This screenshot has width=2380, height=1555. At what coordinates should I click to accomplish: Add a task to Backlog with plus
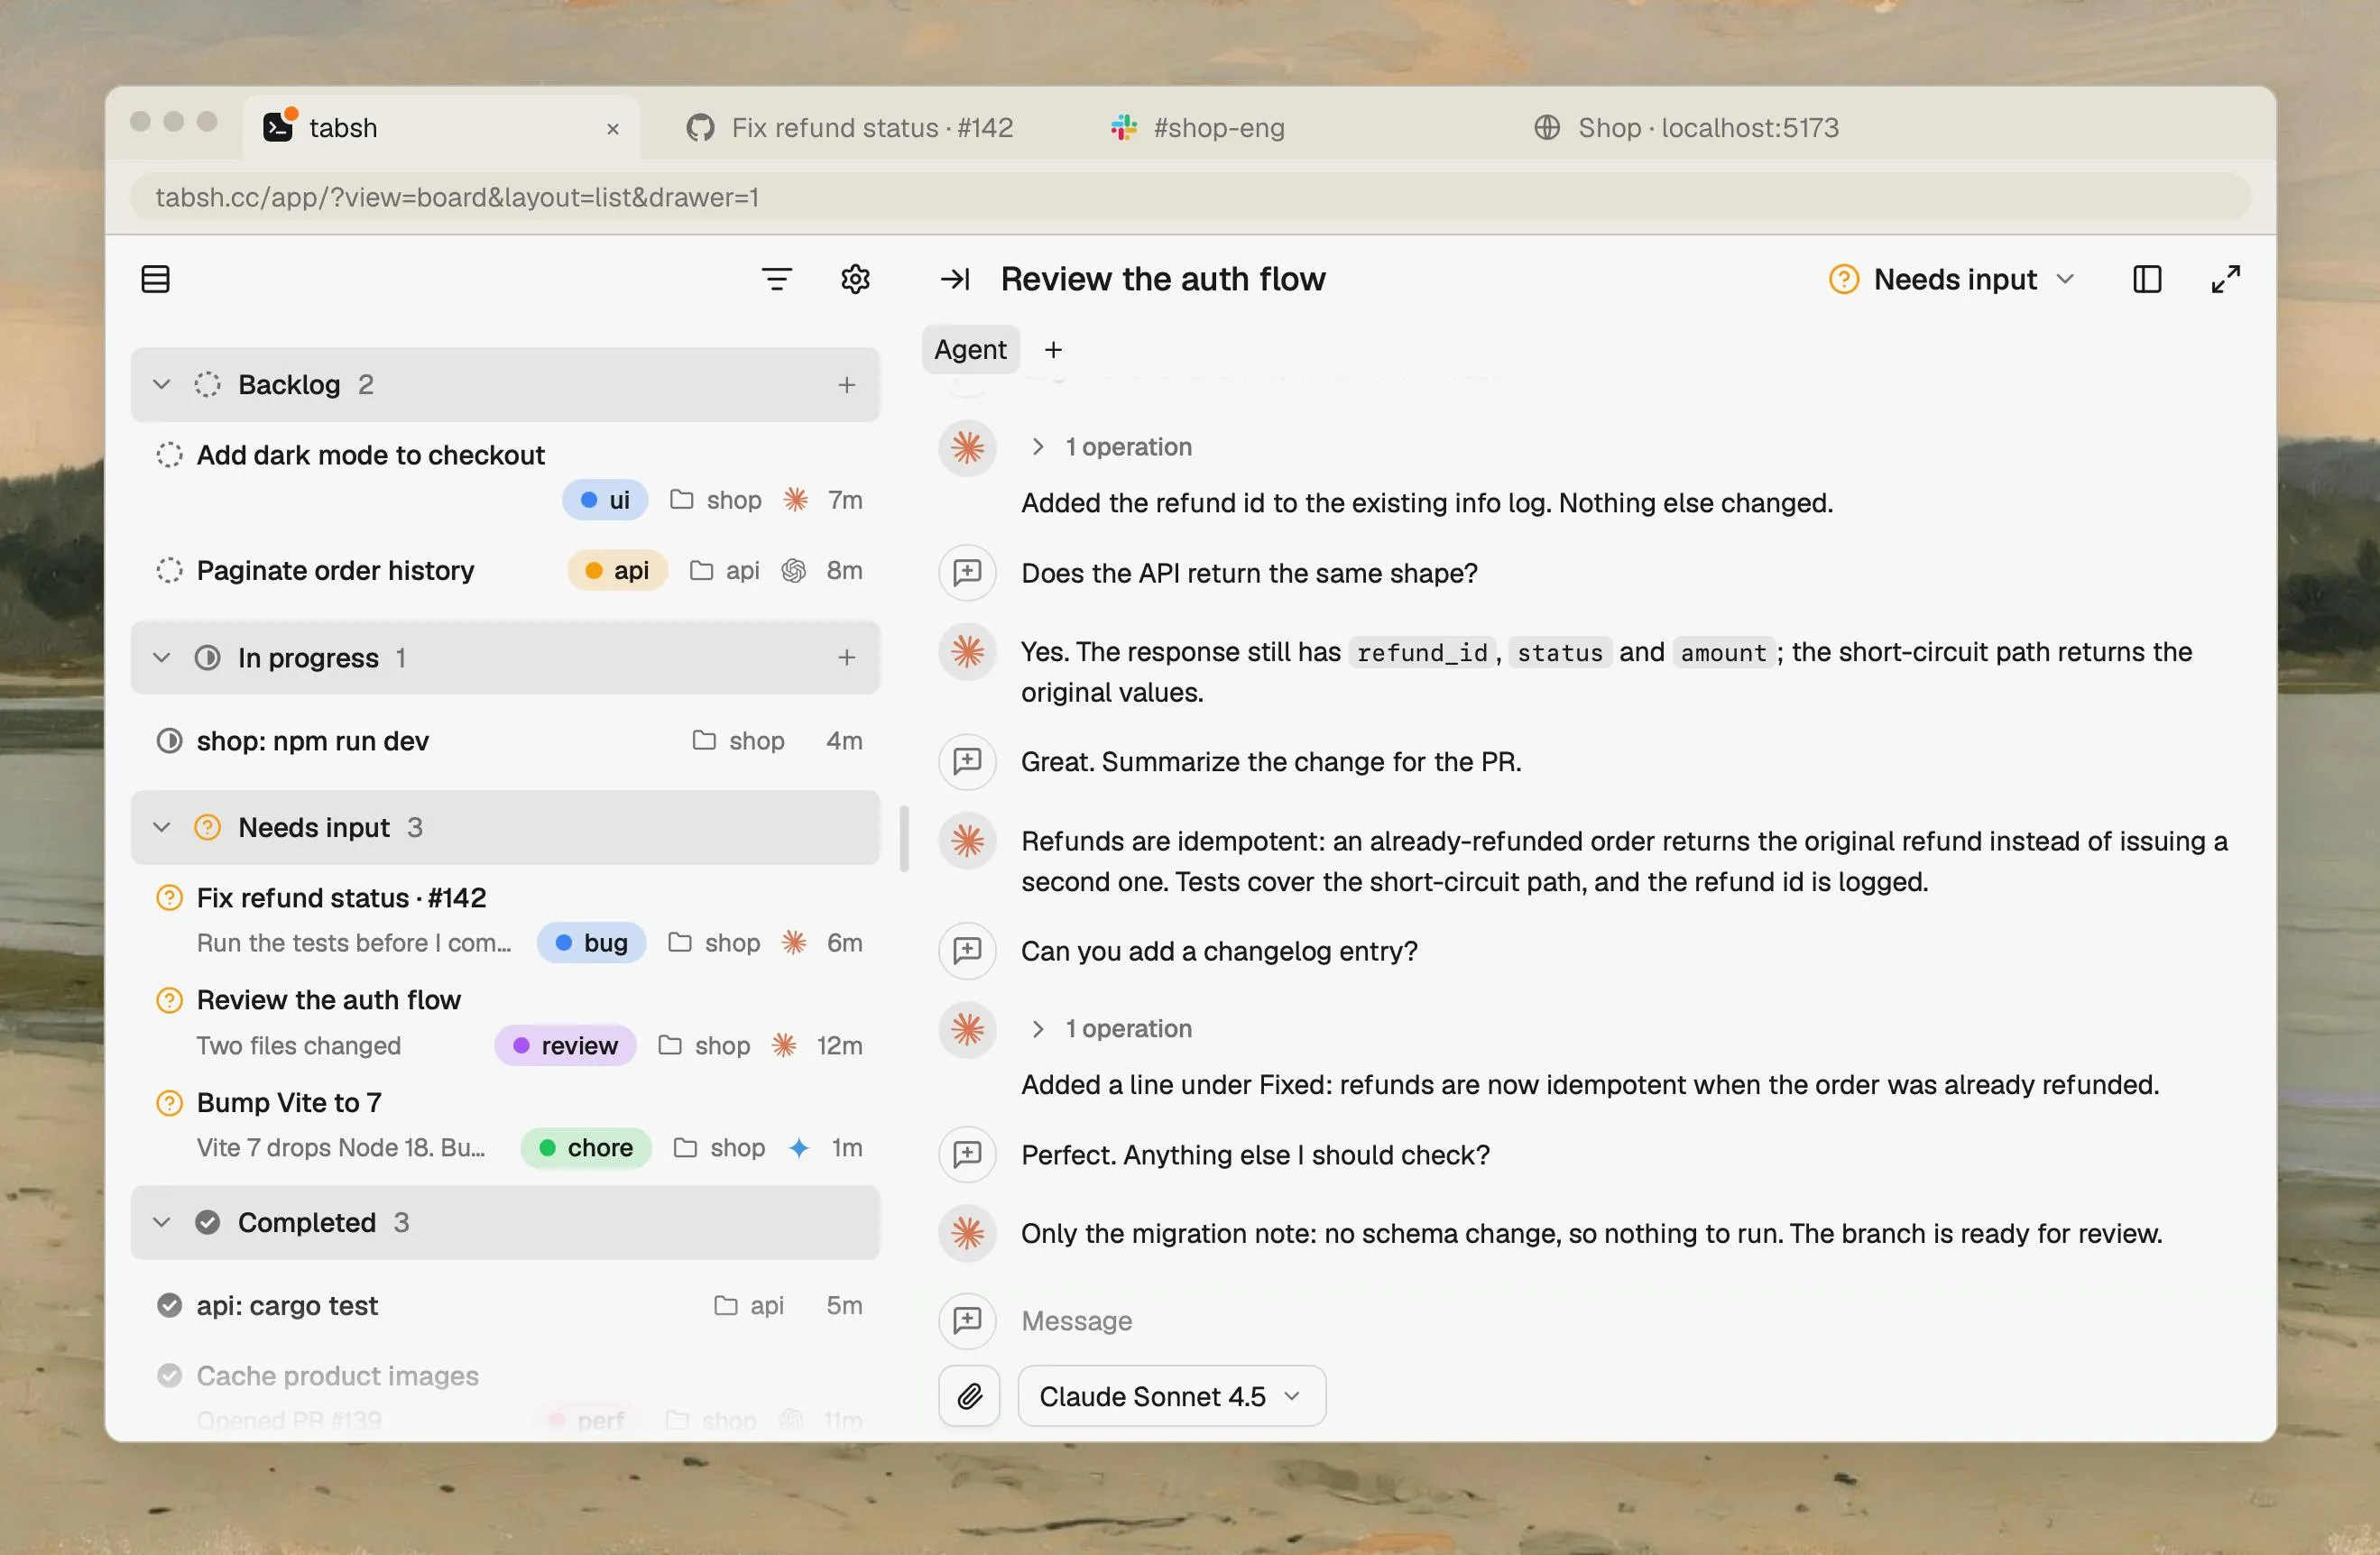click(x=847, y=385)
